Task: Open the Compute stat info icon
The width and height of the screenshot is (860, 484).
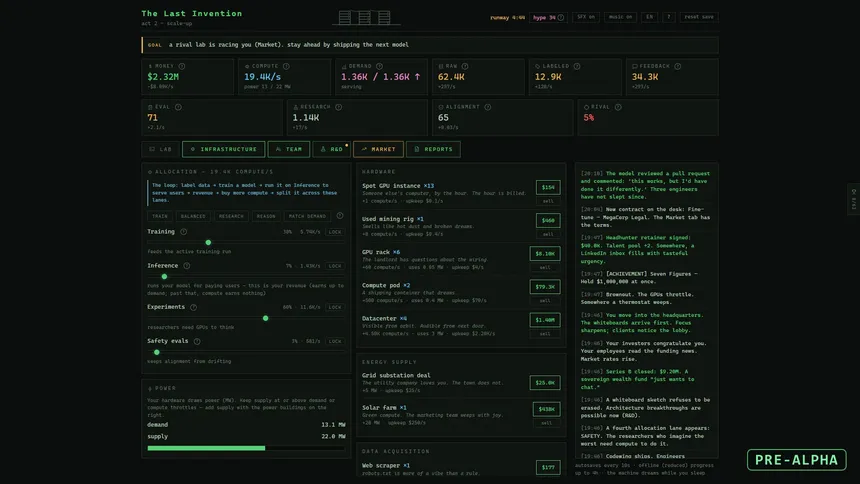Action: [286, 66]
